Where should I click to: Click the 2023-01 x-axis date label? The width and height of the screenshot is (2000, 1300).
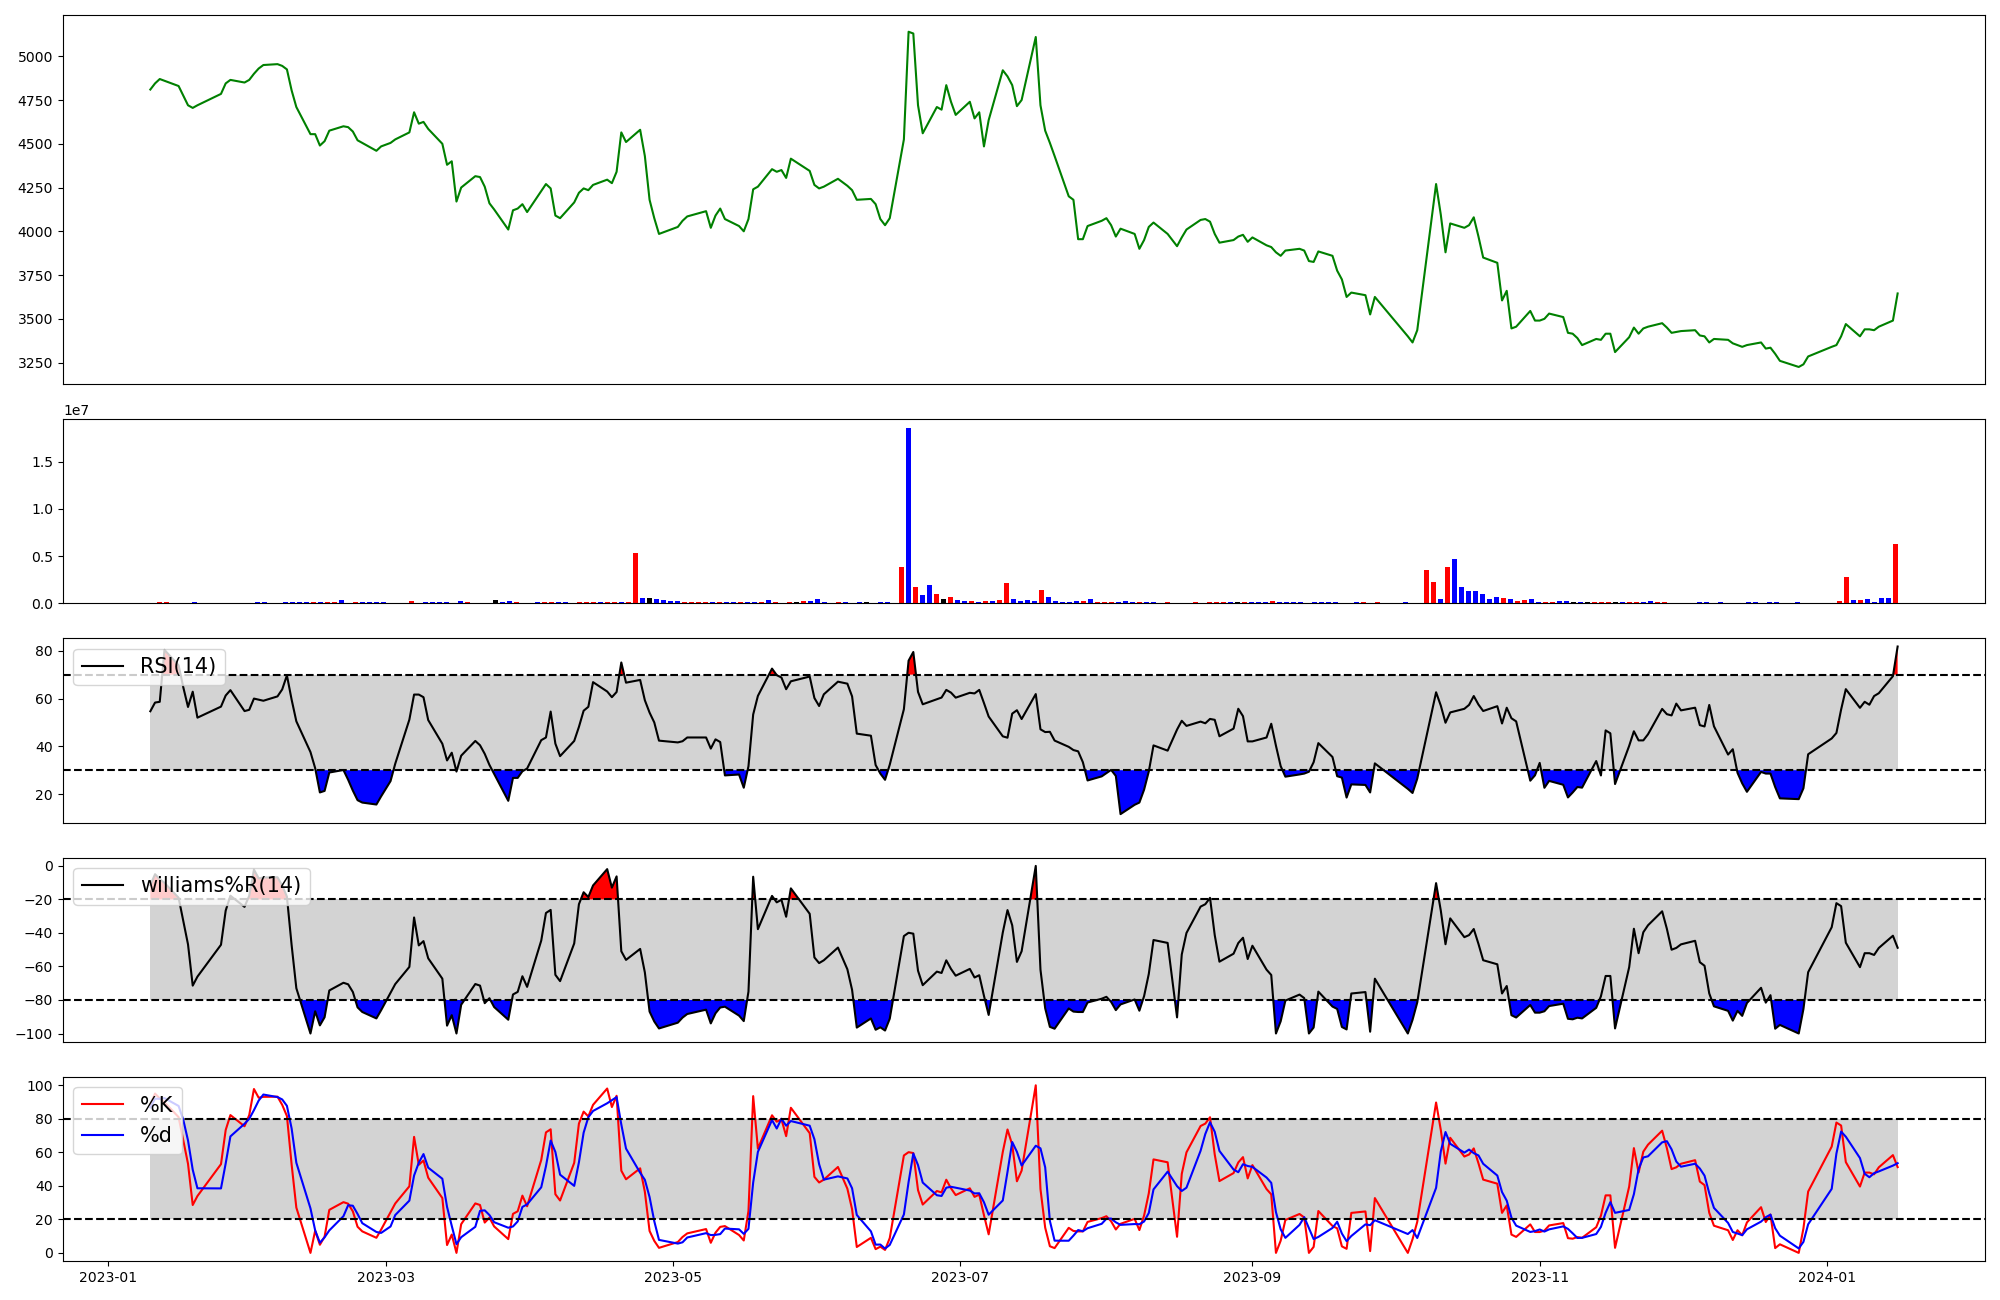108,1277
